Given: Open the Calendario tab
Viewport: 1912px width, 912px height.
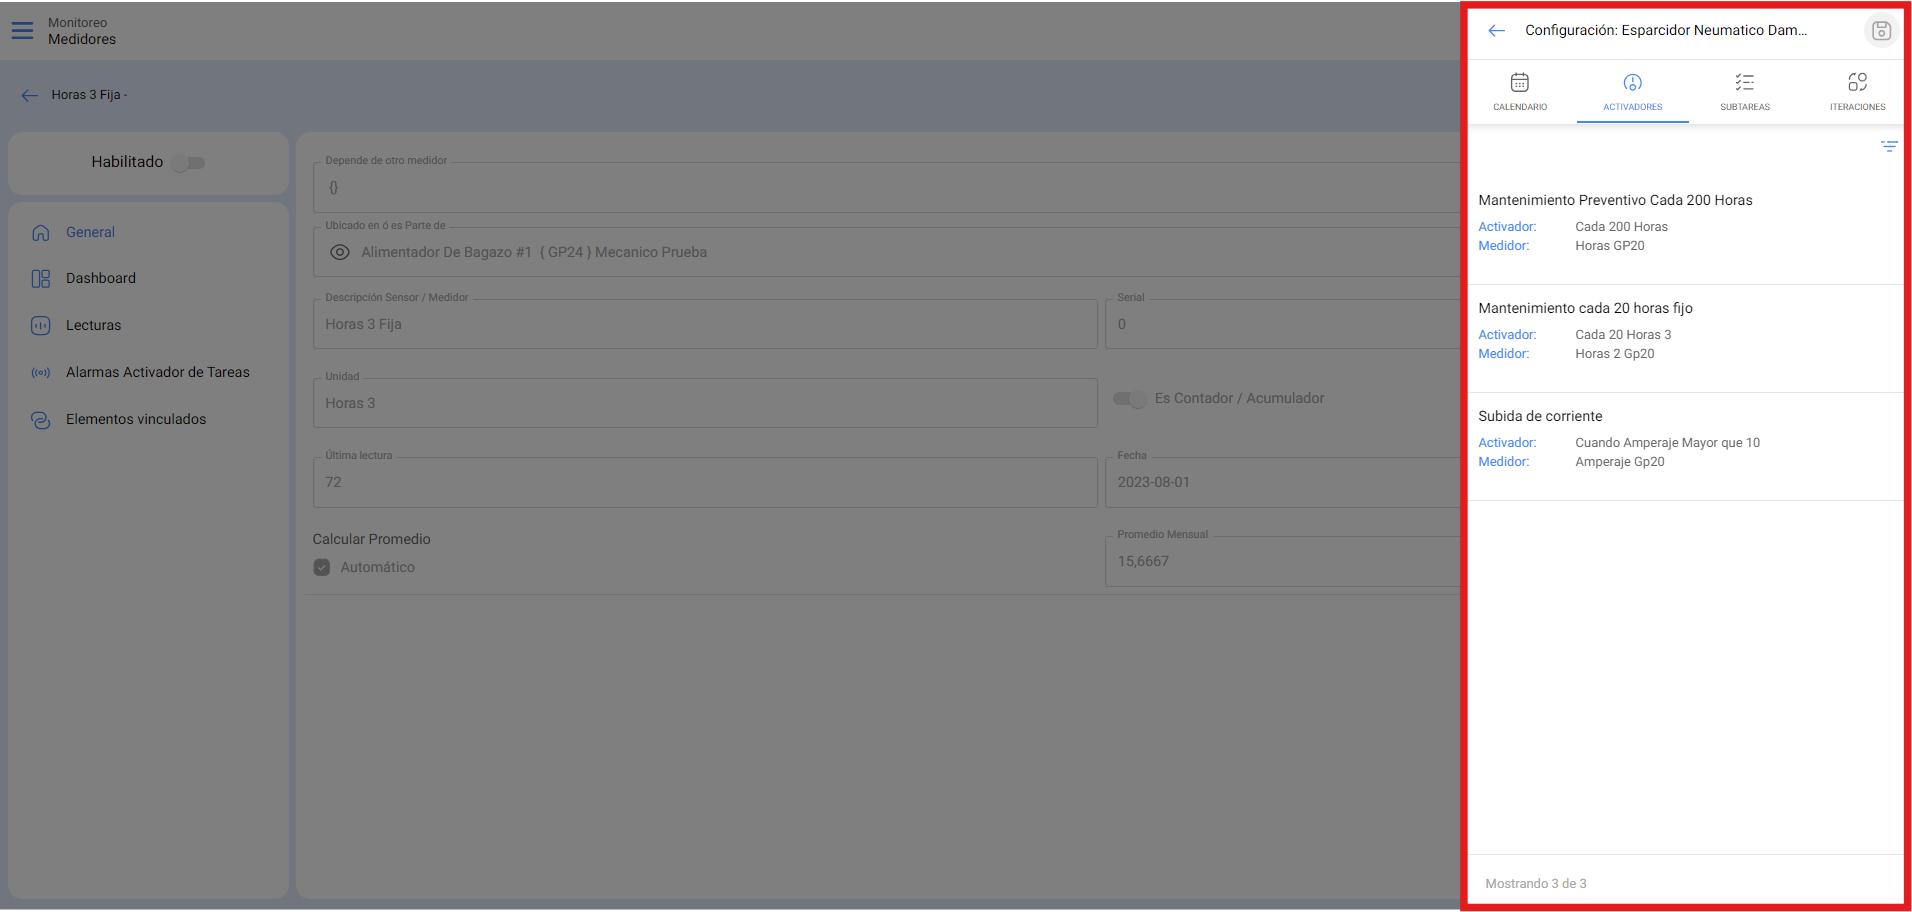Looking at the screenshot, I should click(1519, 91).
